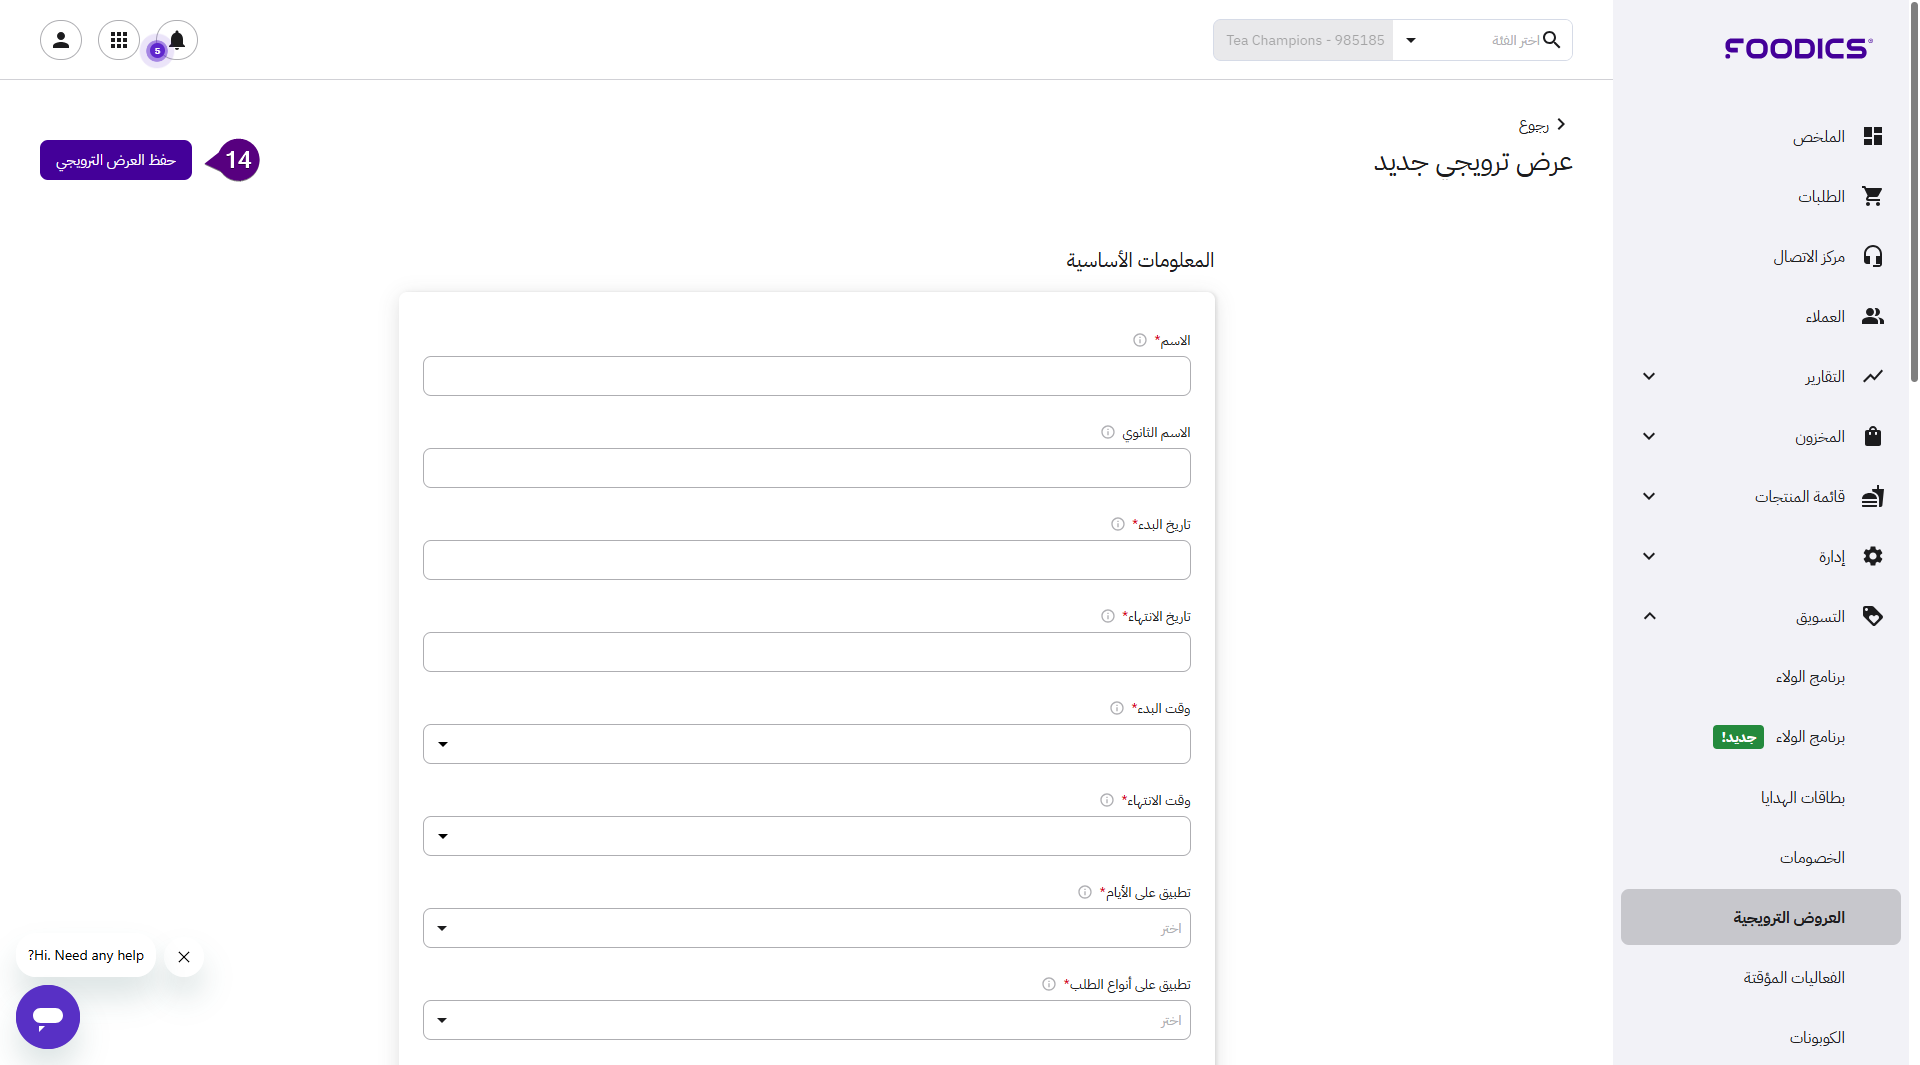Open the notifications bell icon

click(x=177, y=40)
